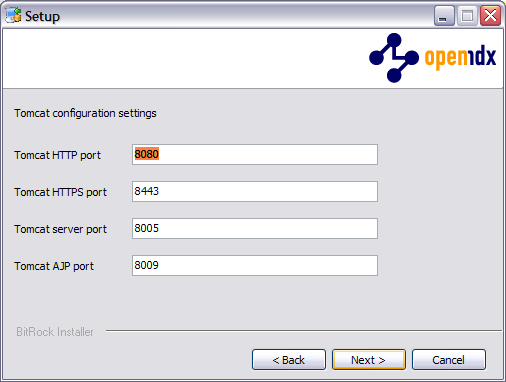
Task: Click the maximize button in the title bar
Action: pyautogui.click(x=467, y=16)
